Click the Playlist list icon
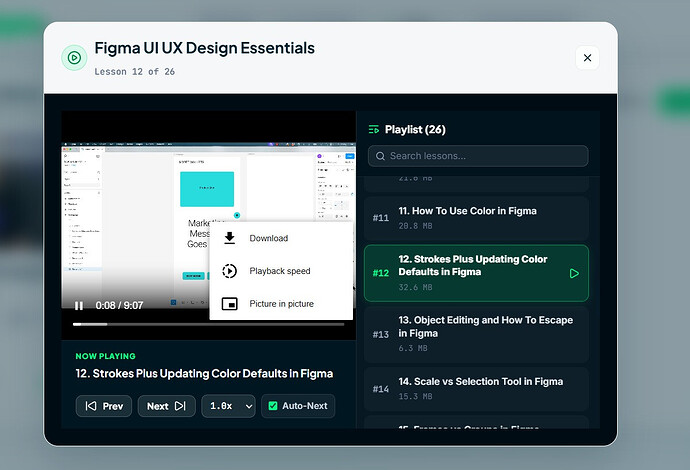The height and width of the screenshot is (470, 690). pyautogui.click(x=374, y=129)
